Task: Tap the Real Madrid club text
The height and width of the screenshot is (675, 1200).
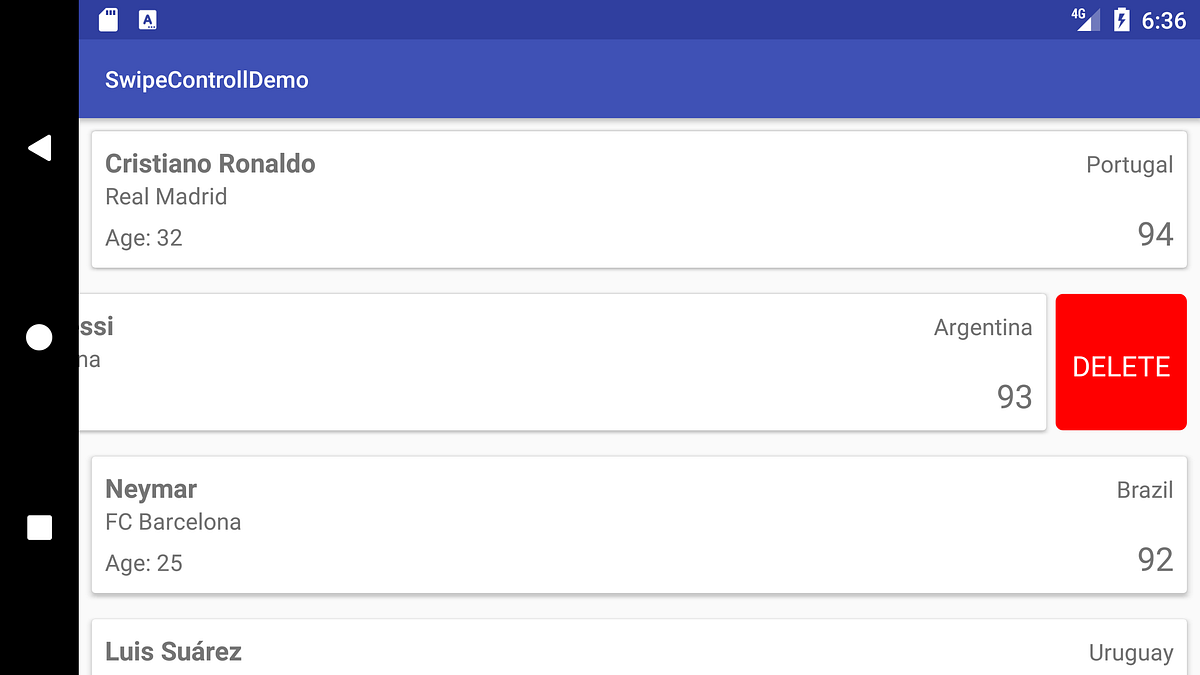Action: (166, 196)
